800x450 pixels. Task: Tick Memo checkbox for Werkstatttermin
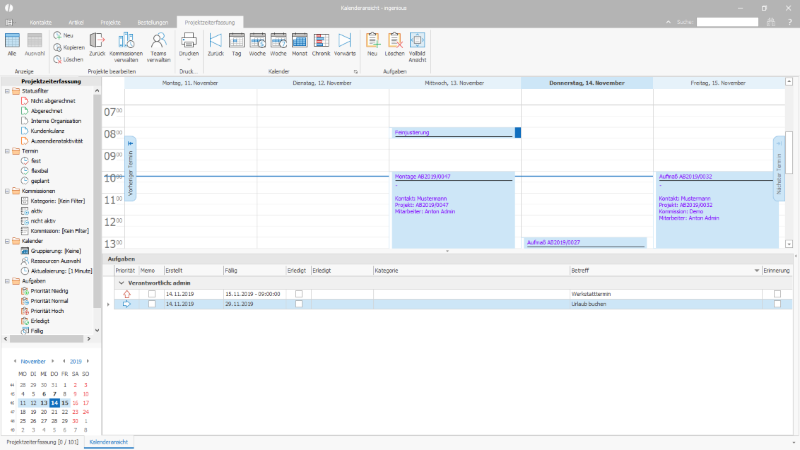(152, 294)
